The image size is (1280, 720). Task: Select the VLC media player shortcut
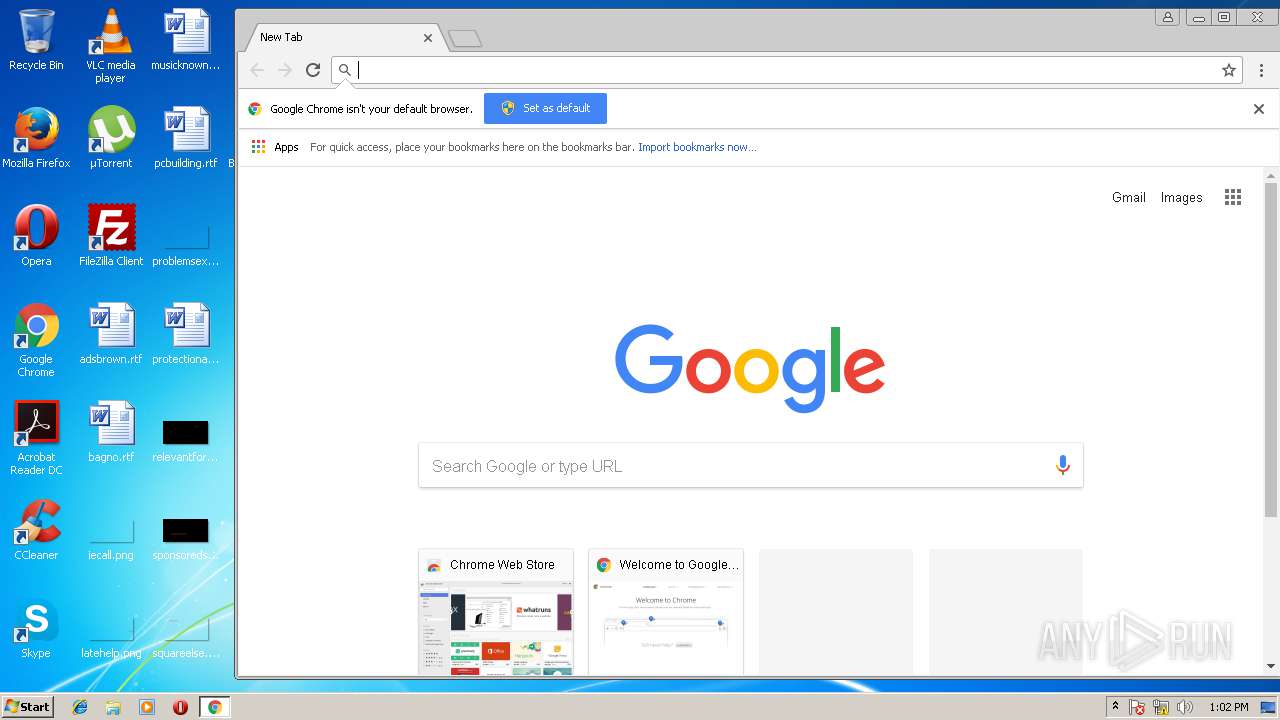point(110,46)
